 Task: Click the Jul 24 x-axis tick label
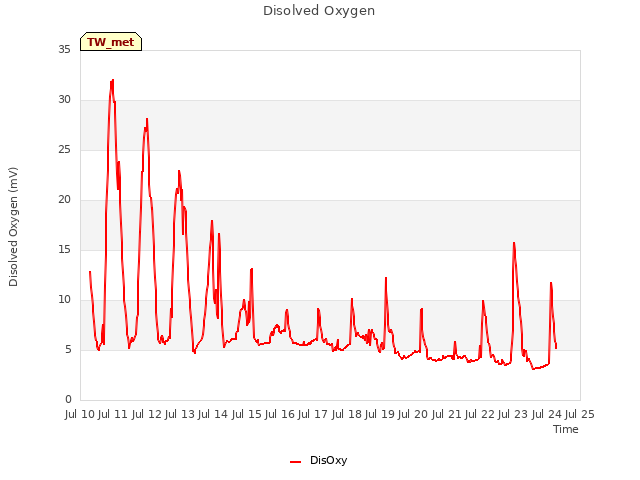click(547, 414)
